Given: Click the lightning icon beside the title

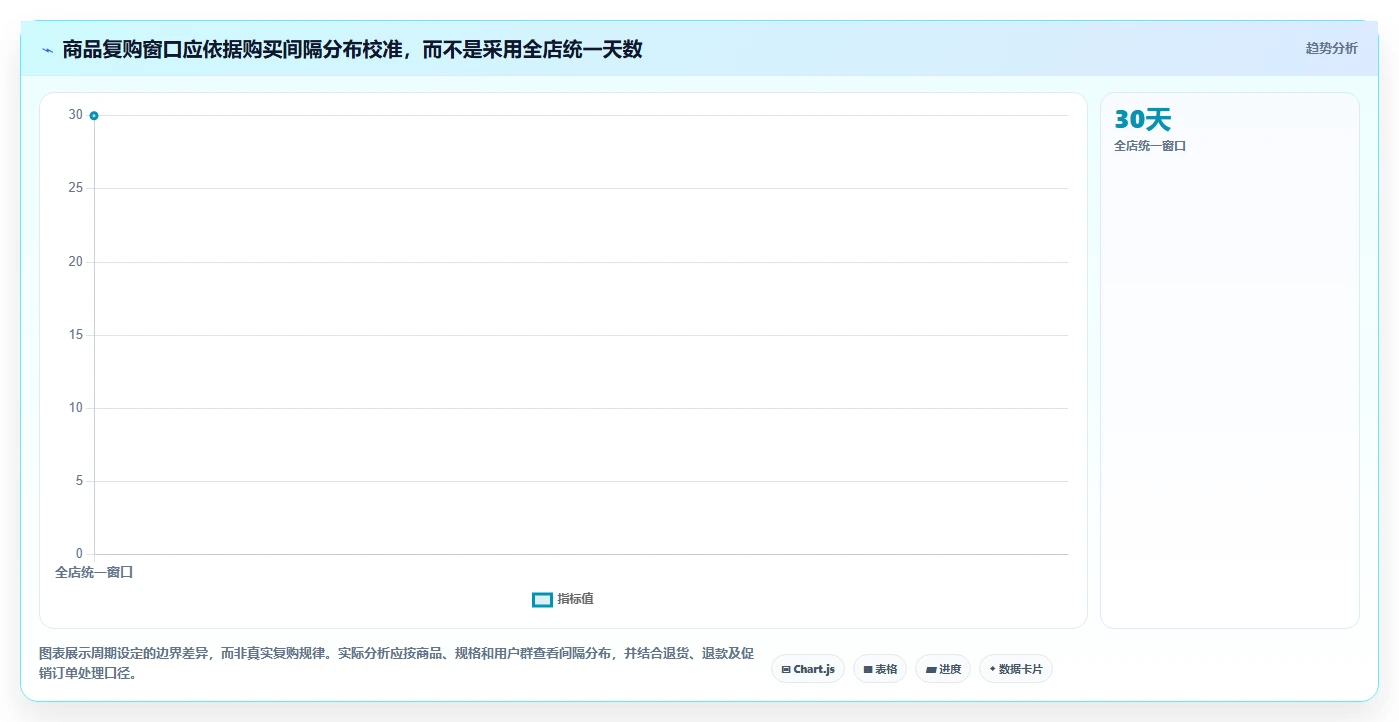Looking at the screenshot, I should click(47, 50).
